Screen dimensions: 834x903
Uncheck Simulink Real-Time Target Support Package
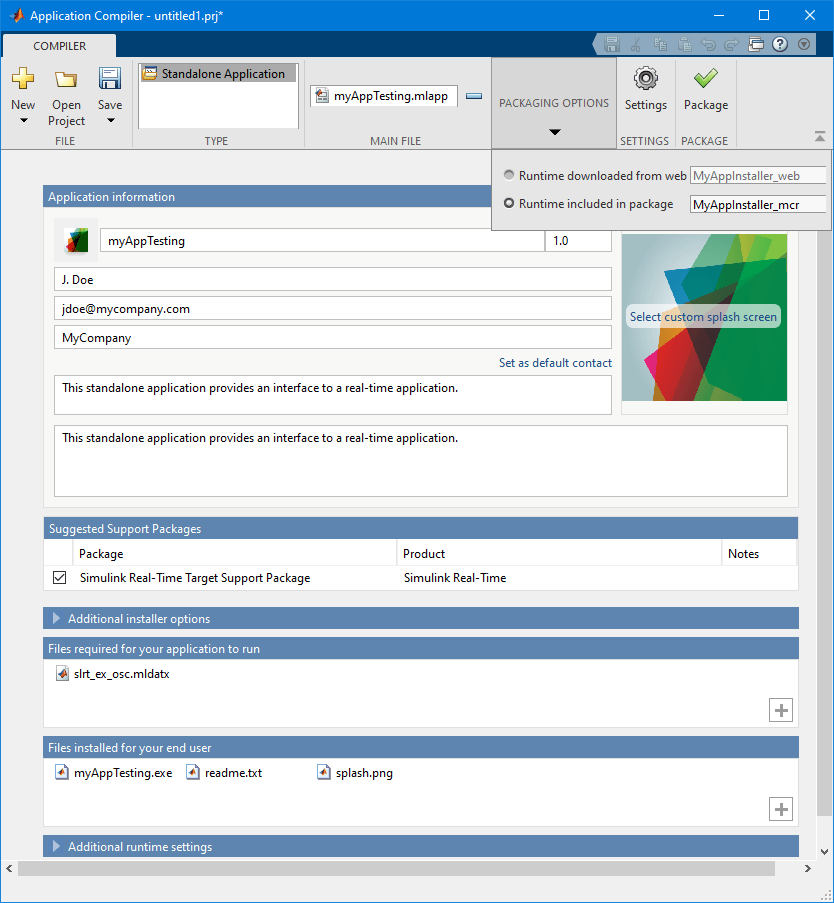pyautogui.click(x=59, y=577)
